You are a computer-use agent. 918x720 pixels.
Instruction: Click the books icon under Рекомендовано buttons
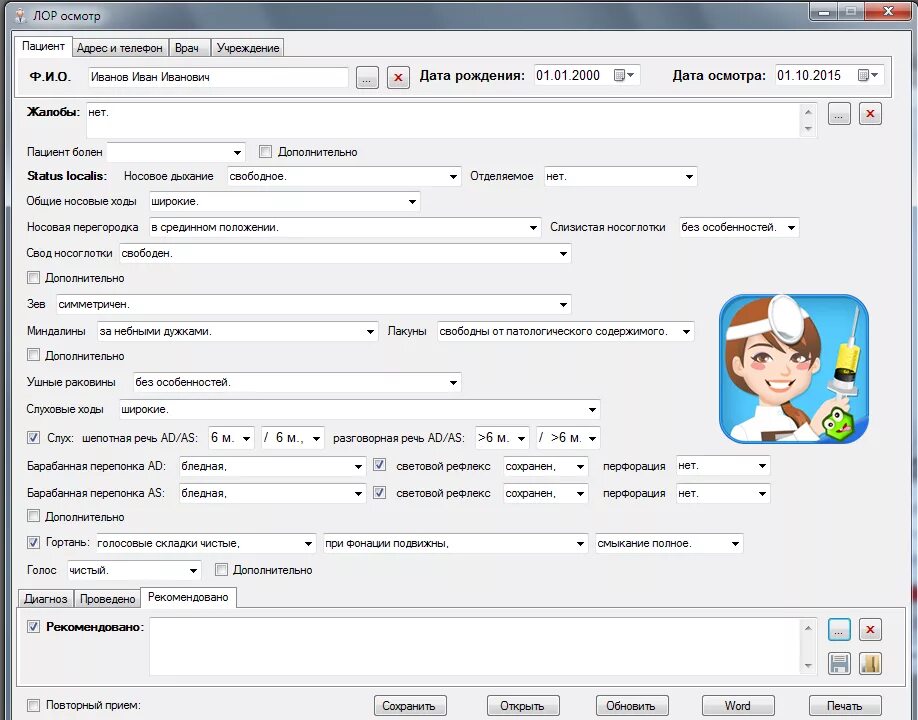(870, 663)
